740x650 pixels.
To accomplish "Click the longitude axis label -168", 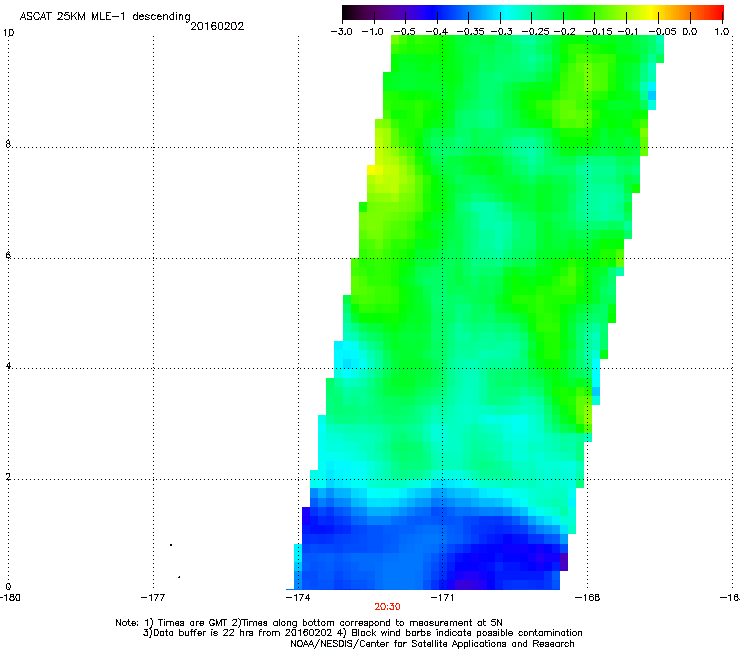I will coord(588,598).
